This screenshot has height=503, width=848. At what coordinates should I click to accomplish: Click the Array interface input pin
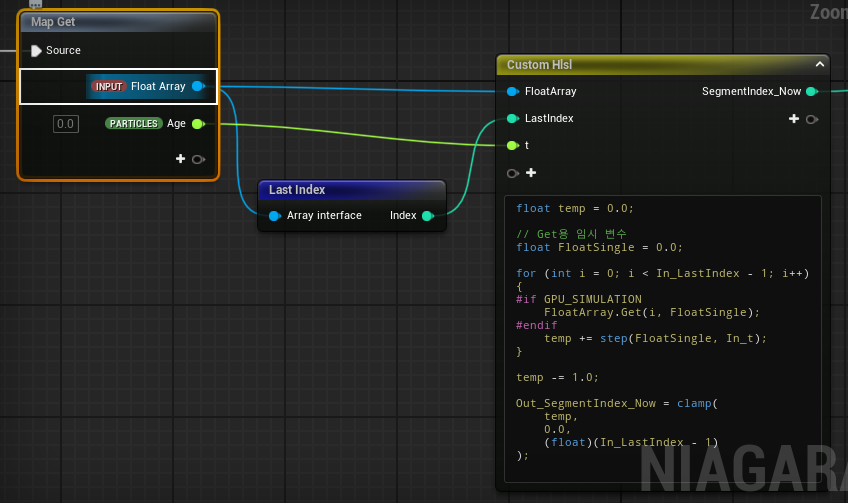tap(274, 216)
